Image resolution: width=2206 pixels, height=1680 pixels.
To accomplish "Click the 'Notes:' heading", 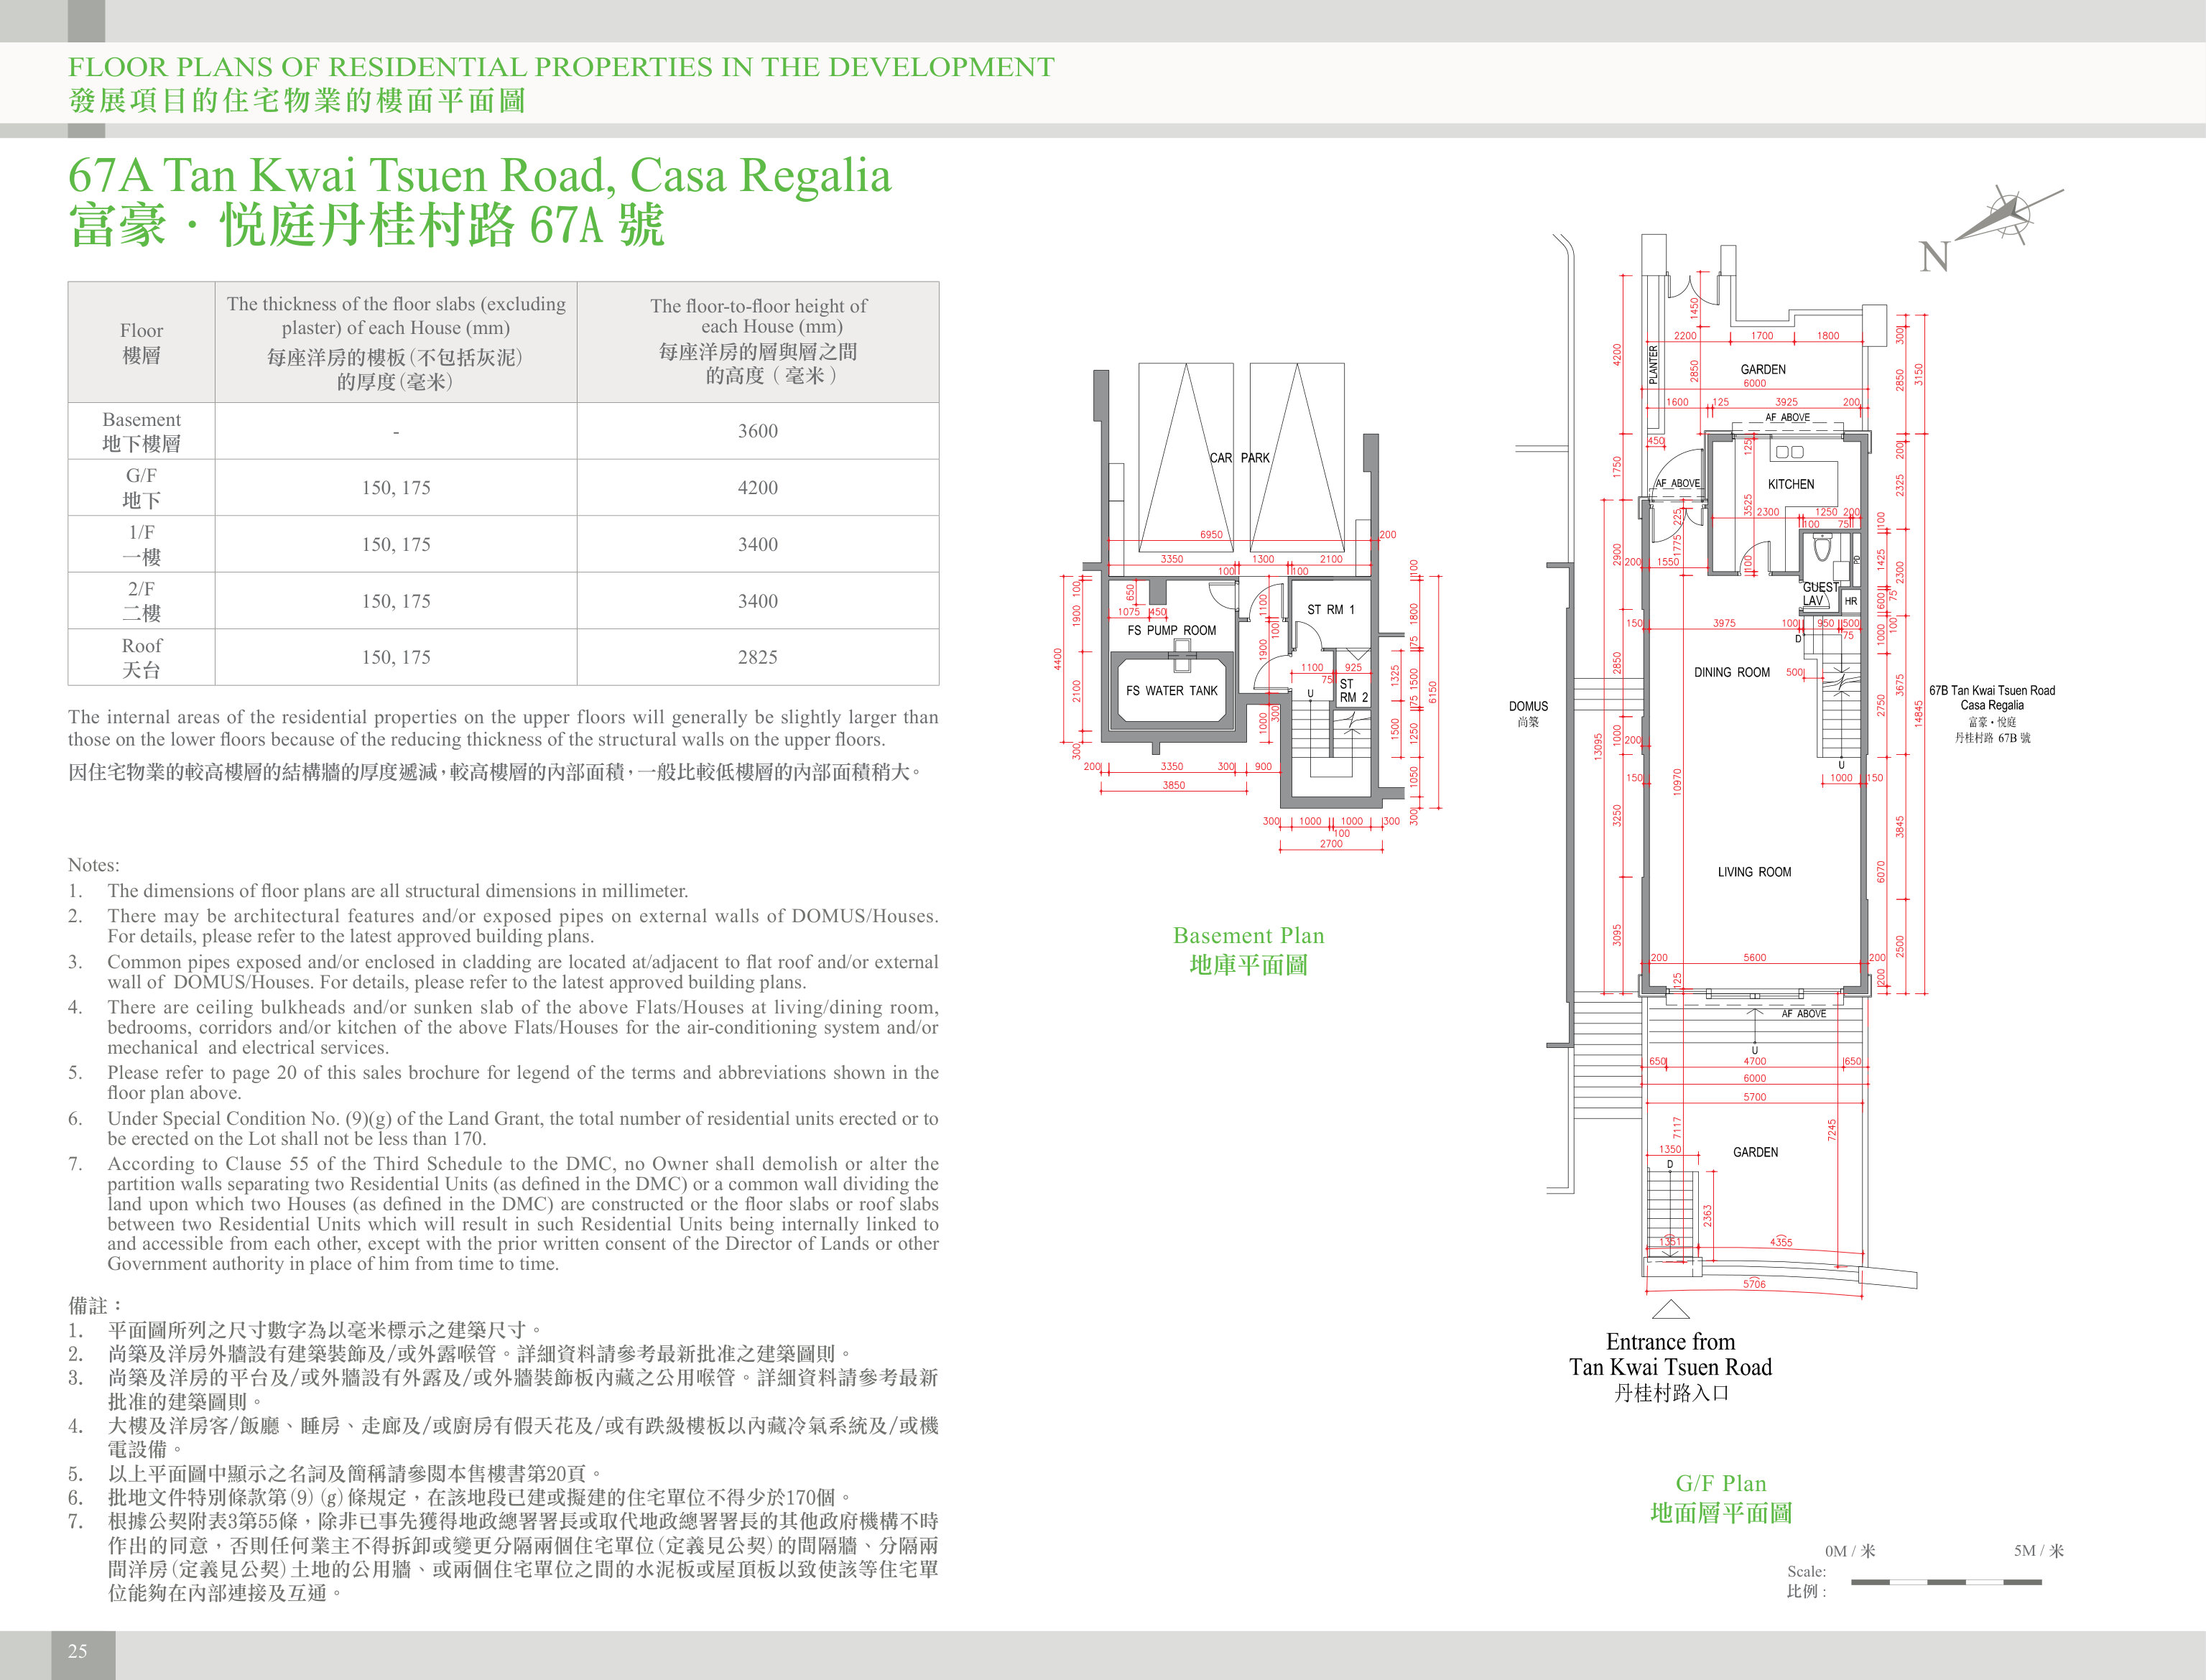I will click(x=93, y=865).
